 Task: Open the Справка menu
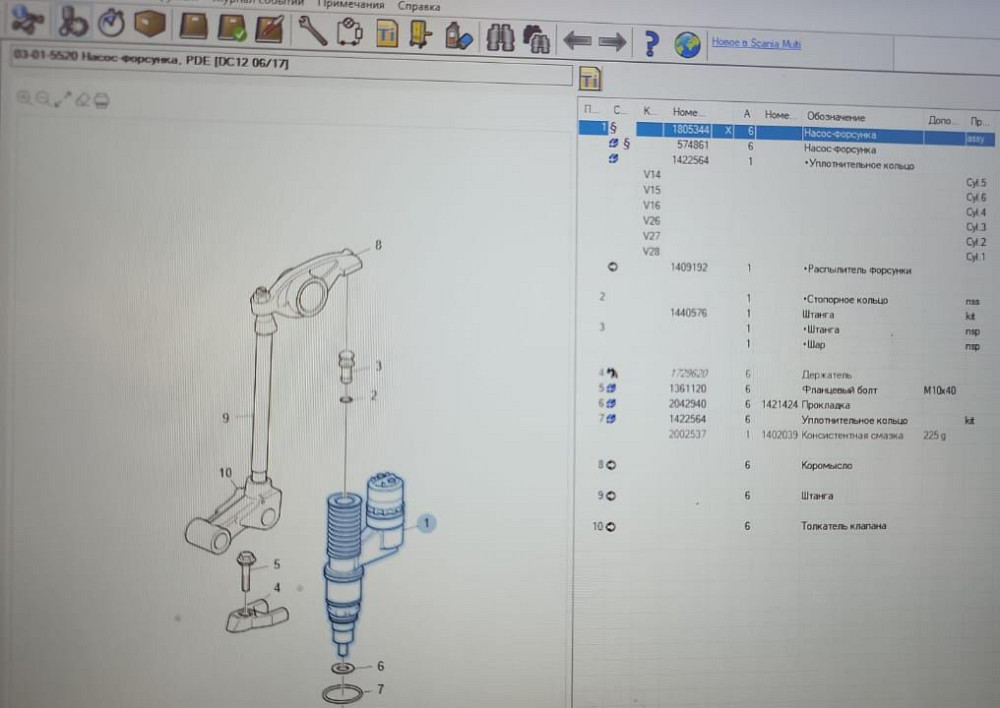point(418,6)
